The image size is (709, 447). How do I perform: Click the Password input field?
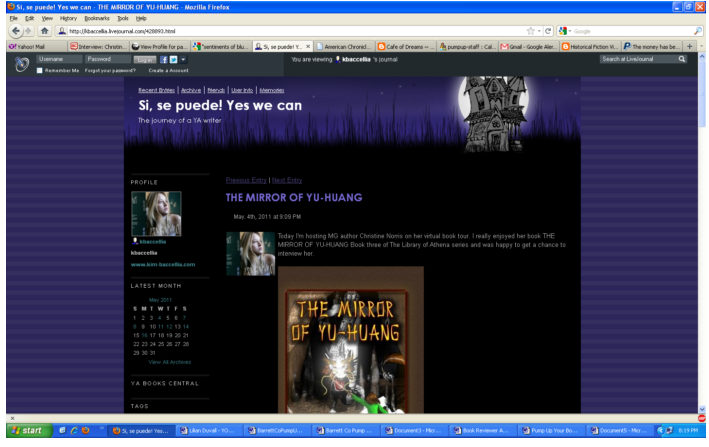[x=108, y=59]
